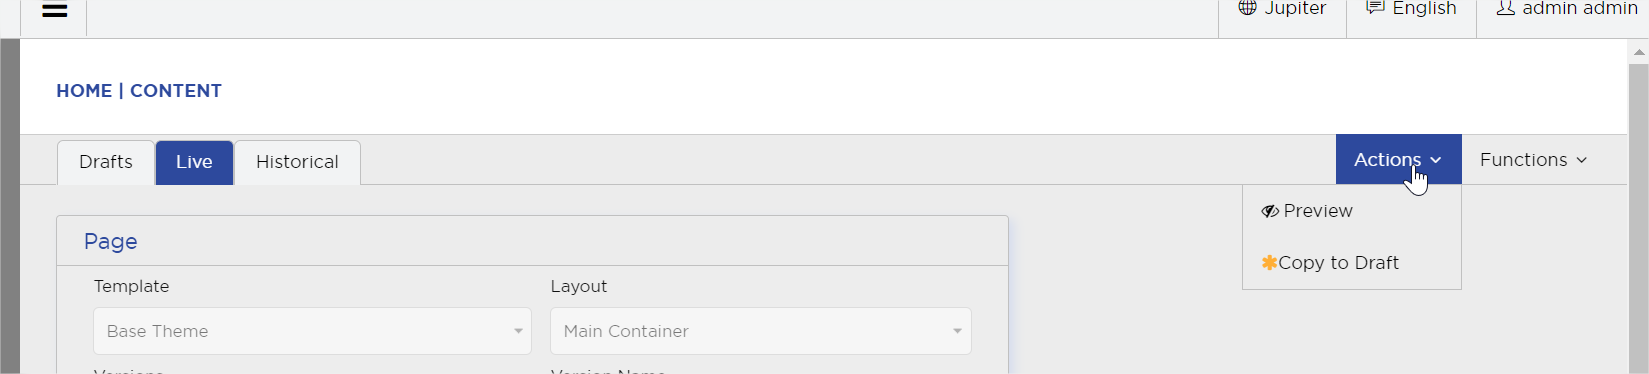Viewport: 1649px width, 374px height.
Task: Go to the HOME breadcrumb link
Action: [84, 91]
